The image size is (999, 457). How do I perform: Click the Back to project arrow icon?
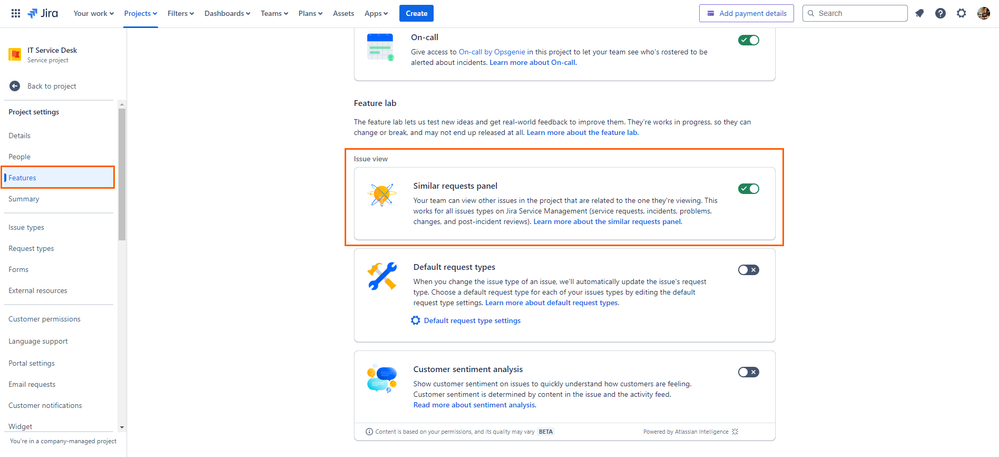(15, 86)
